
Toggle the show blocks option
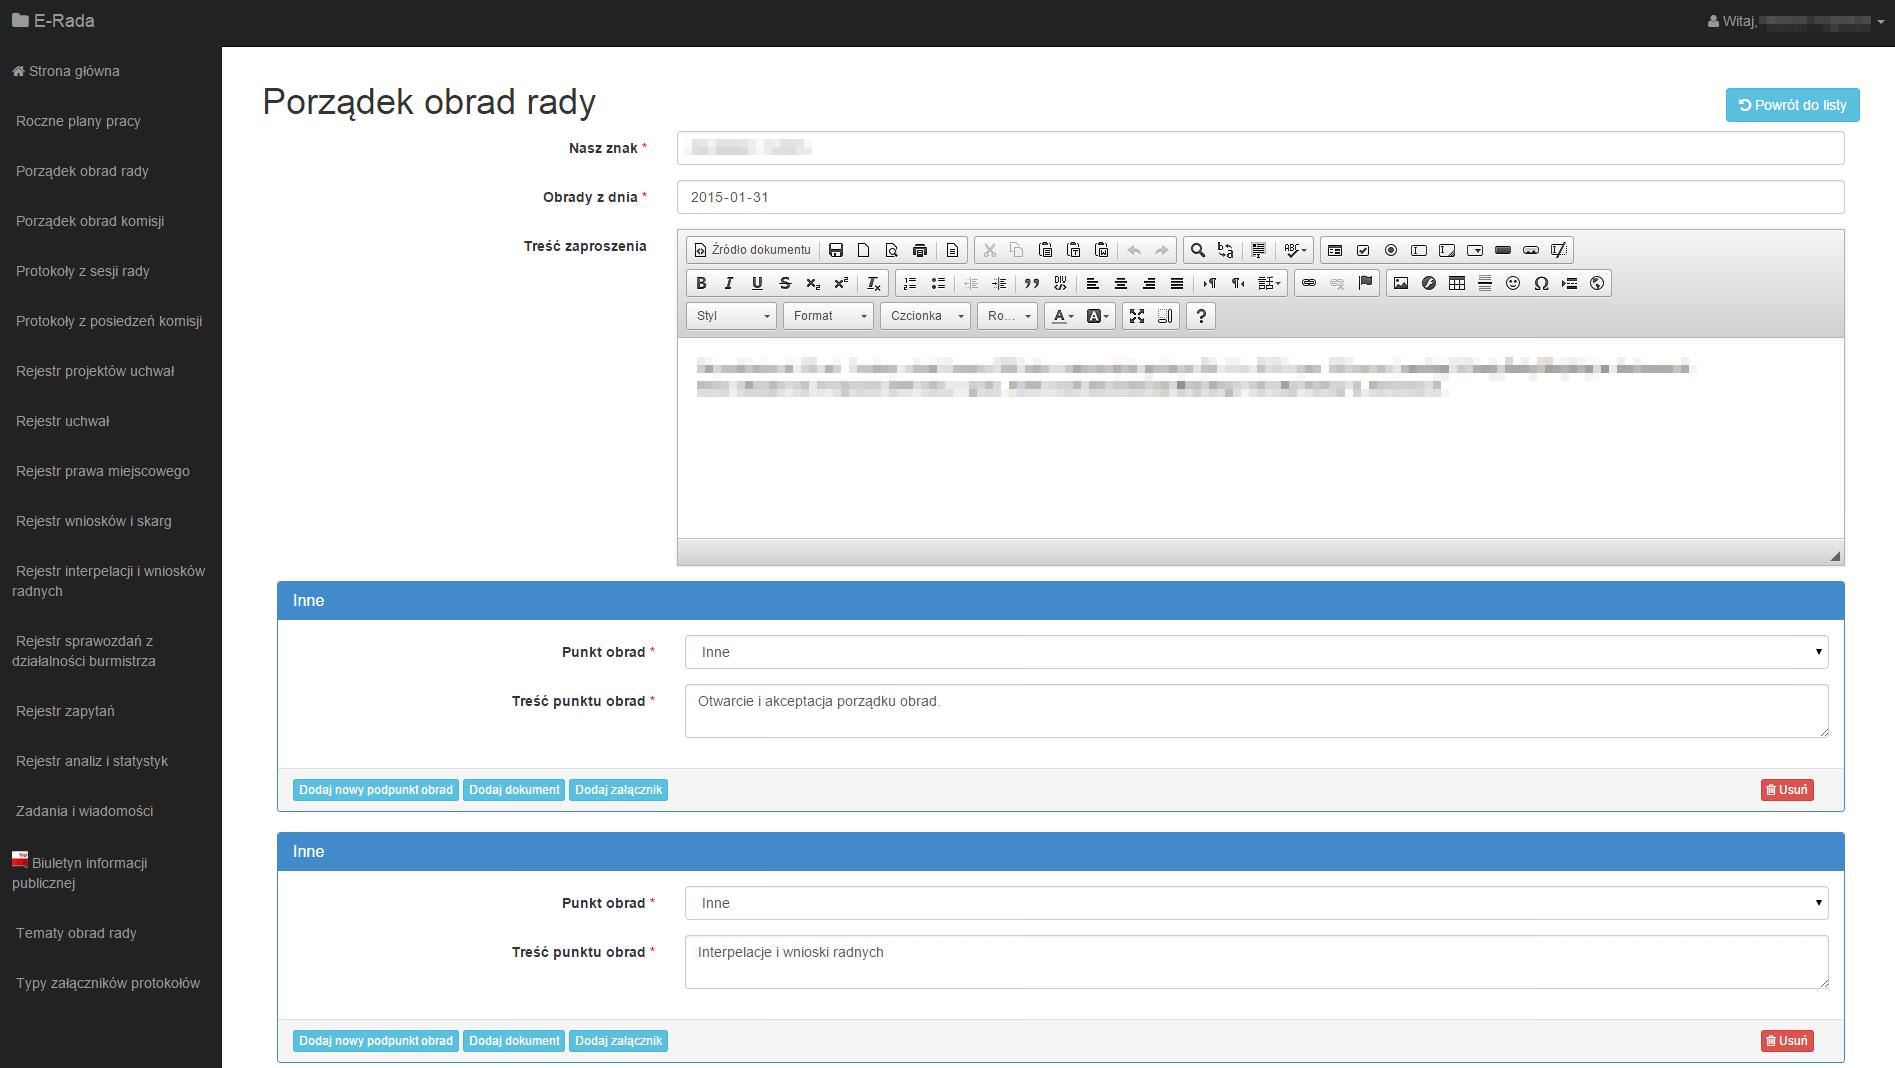1165,316
